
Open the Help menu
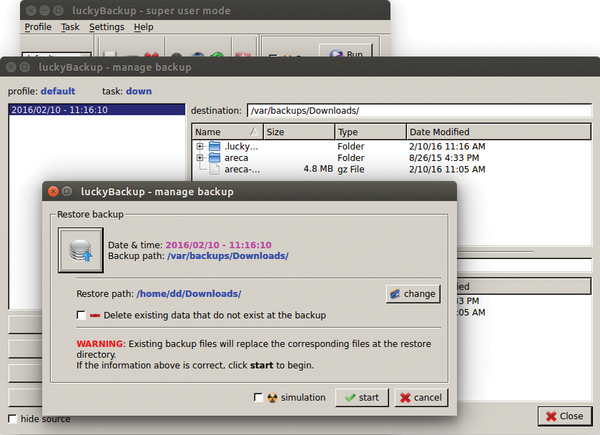(143, 27)
